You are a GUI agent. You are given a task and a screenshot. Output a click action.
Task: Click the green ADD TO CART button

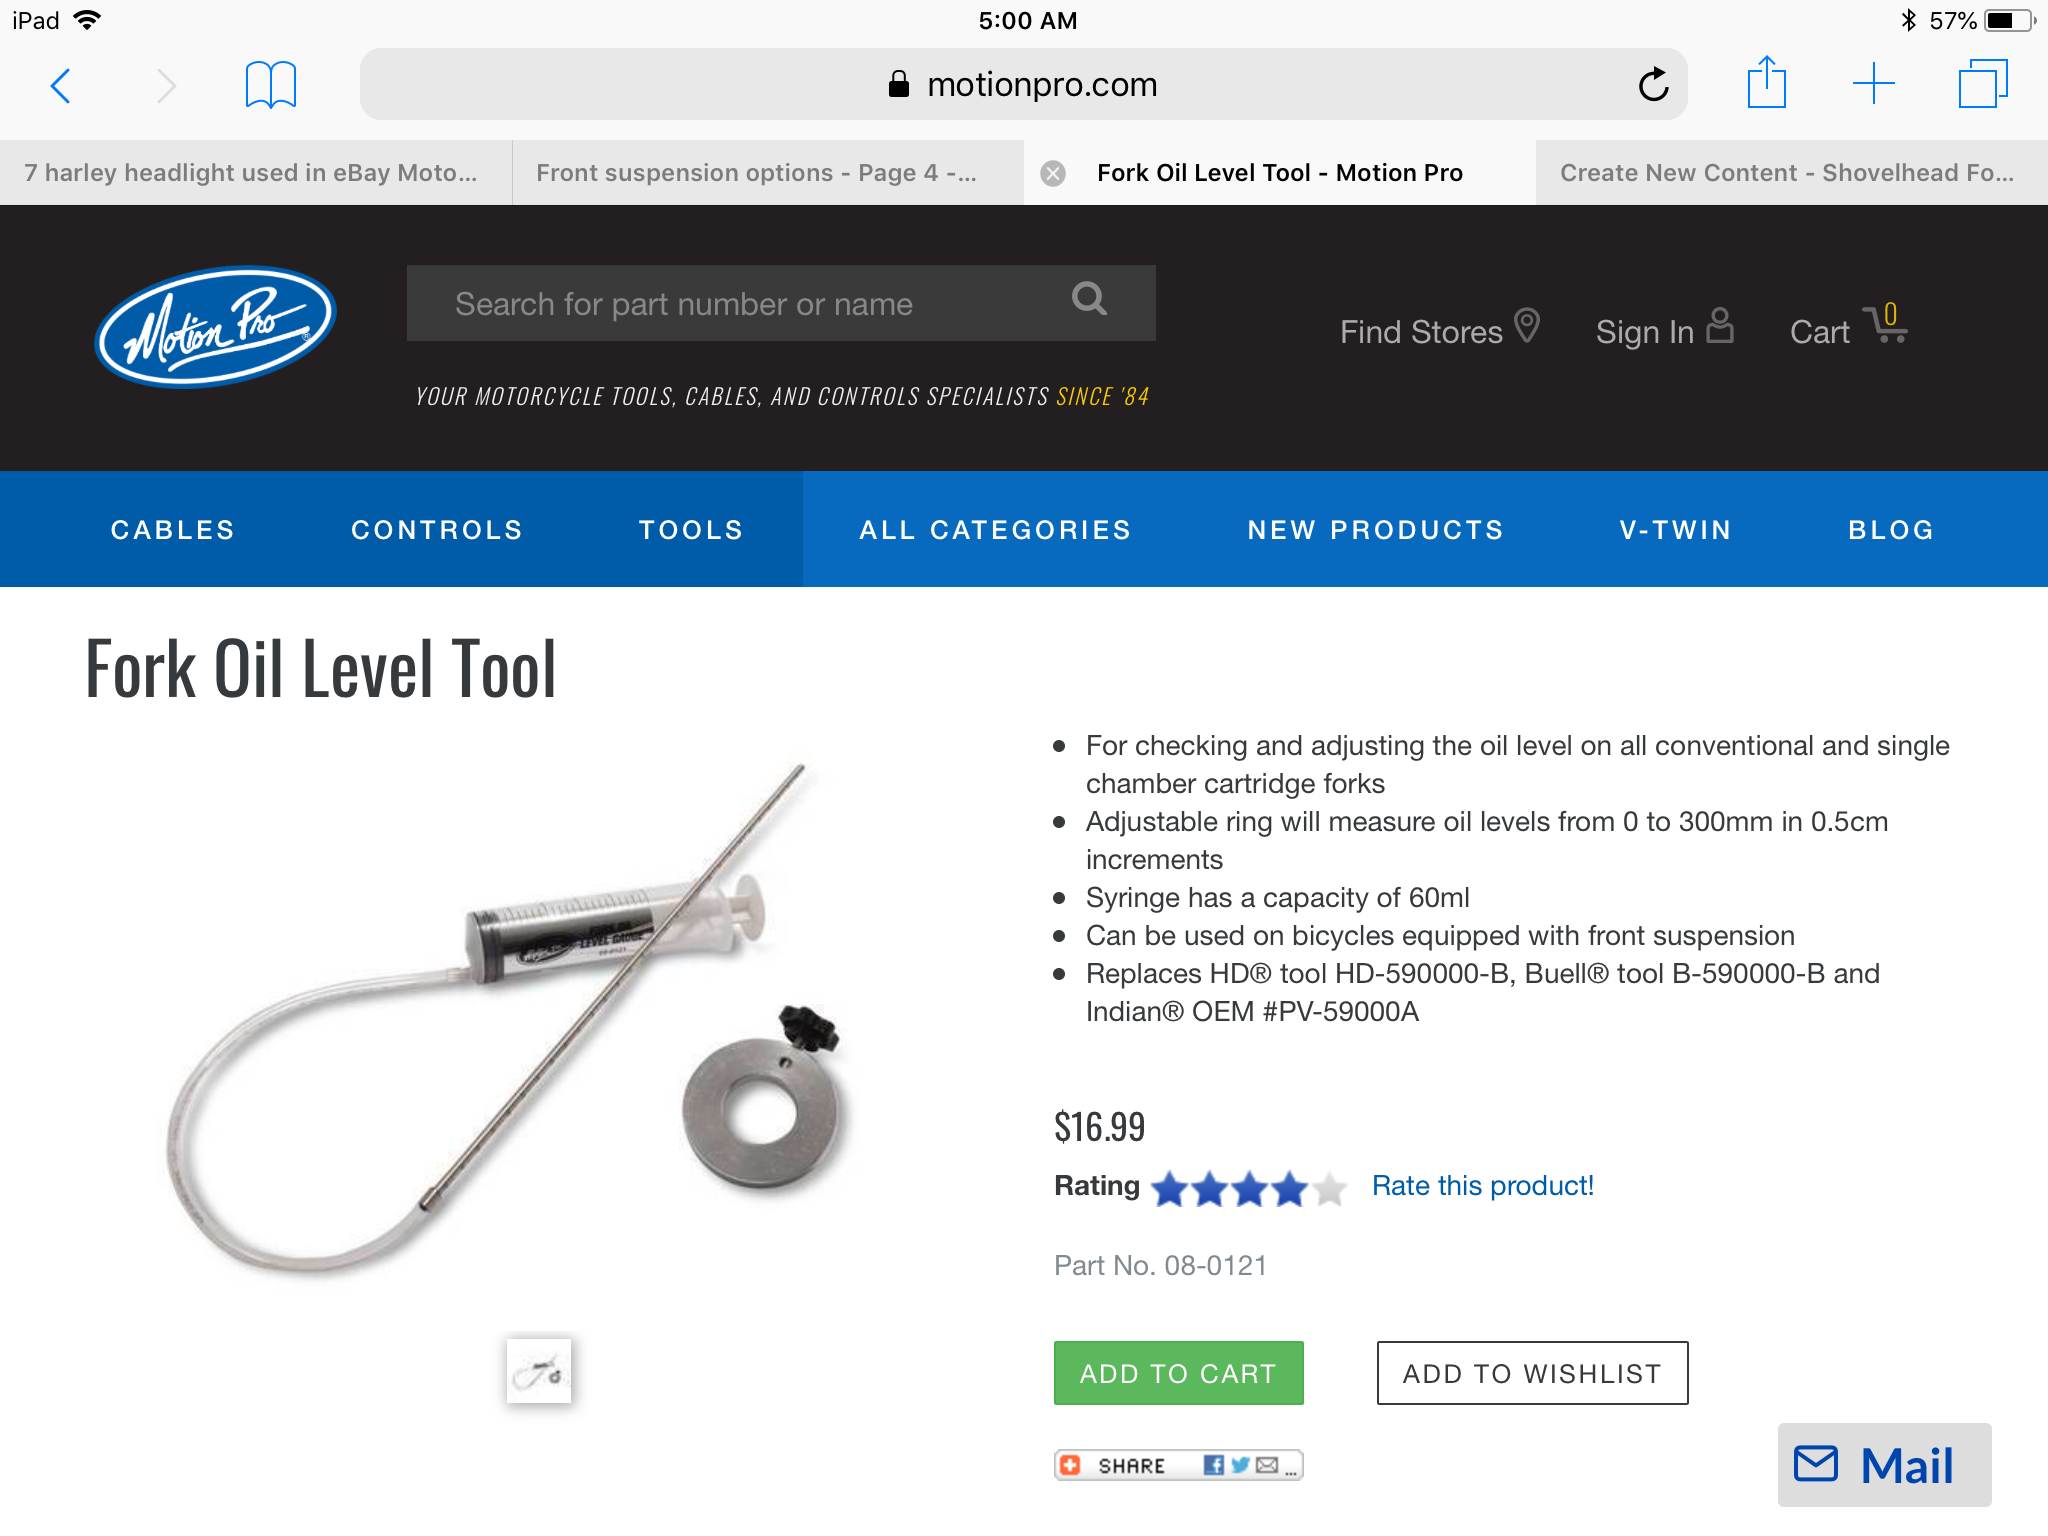[x=1178, y=1373]
